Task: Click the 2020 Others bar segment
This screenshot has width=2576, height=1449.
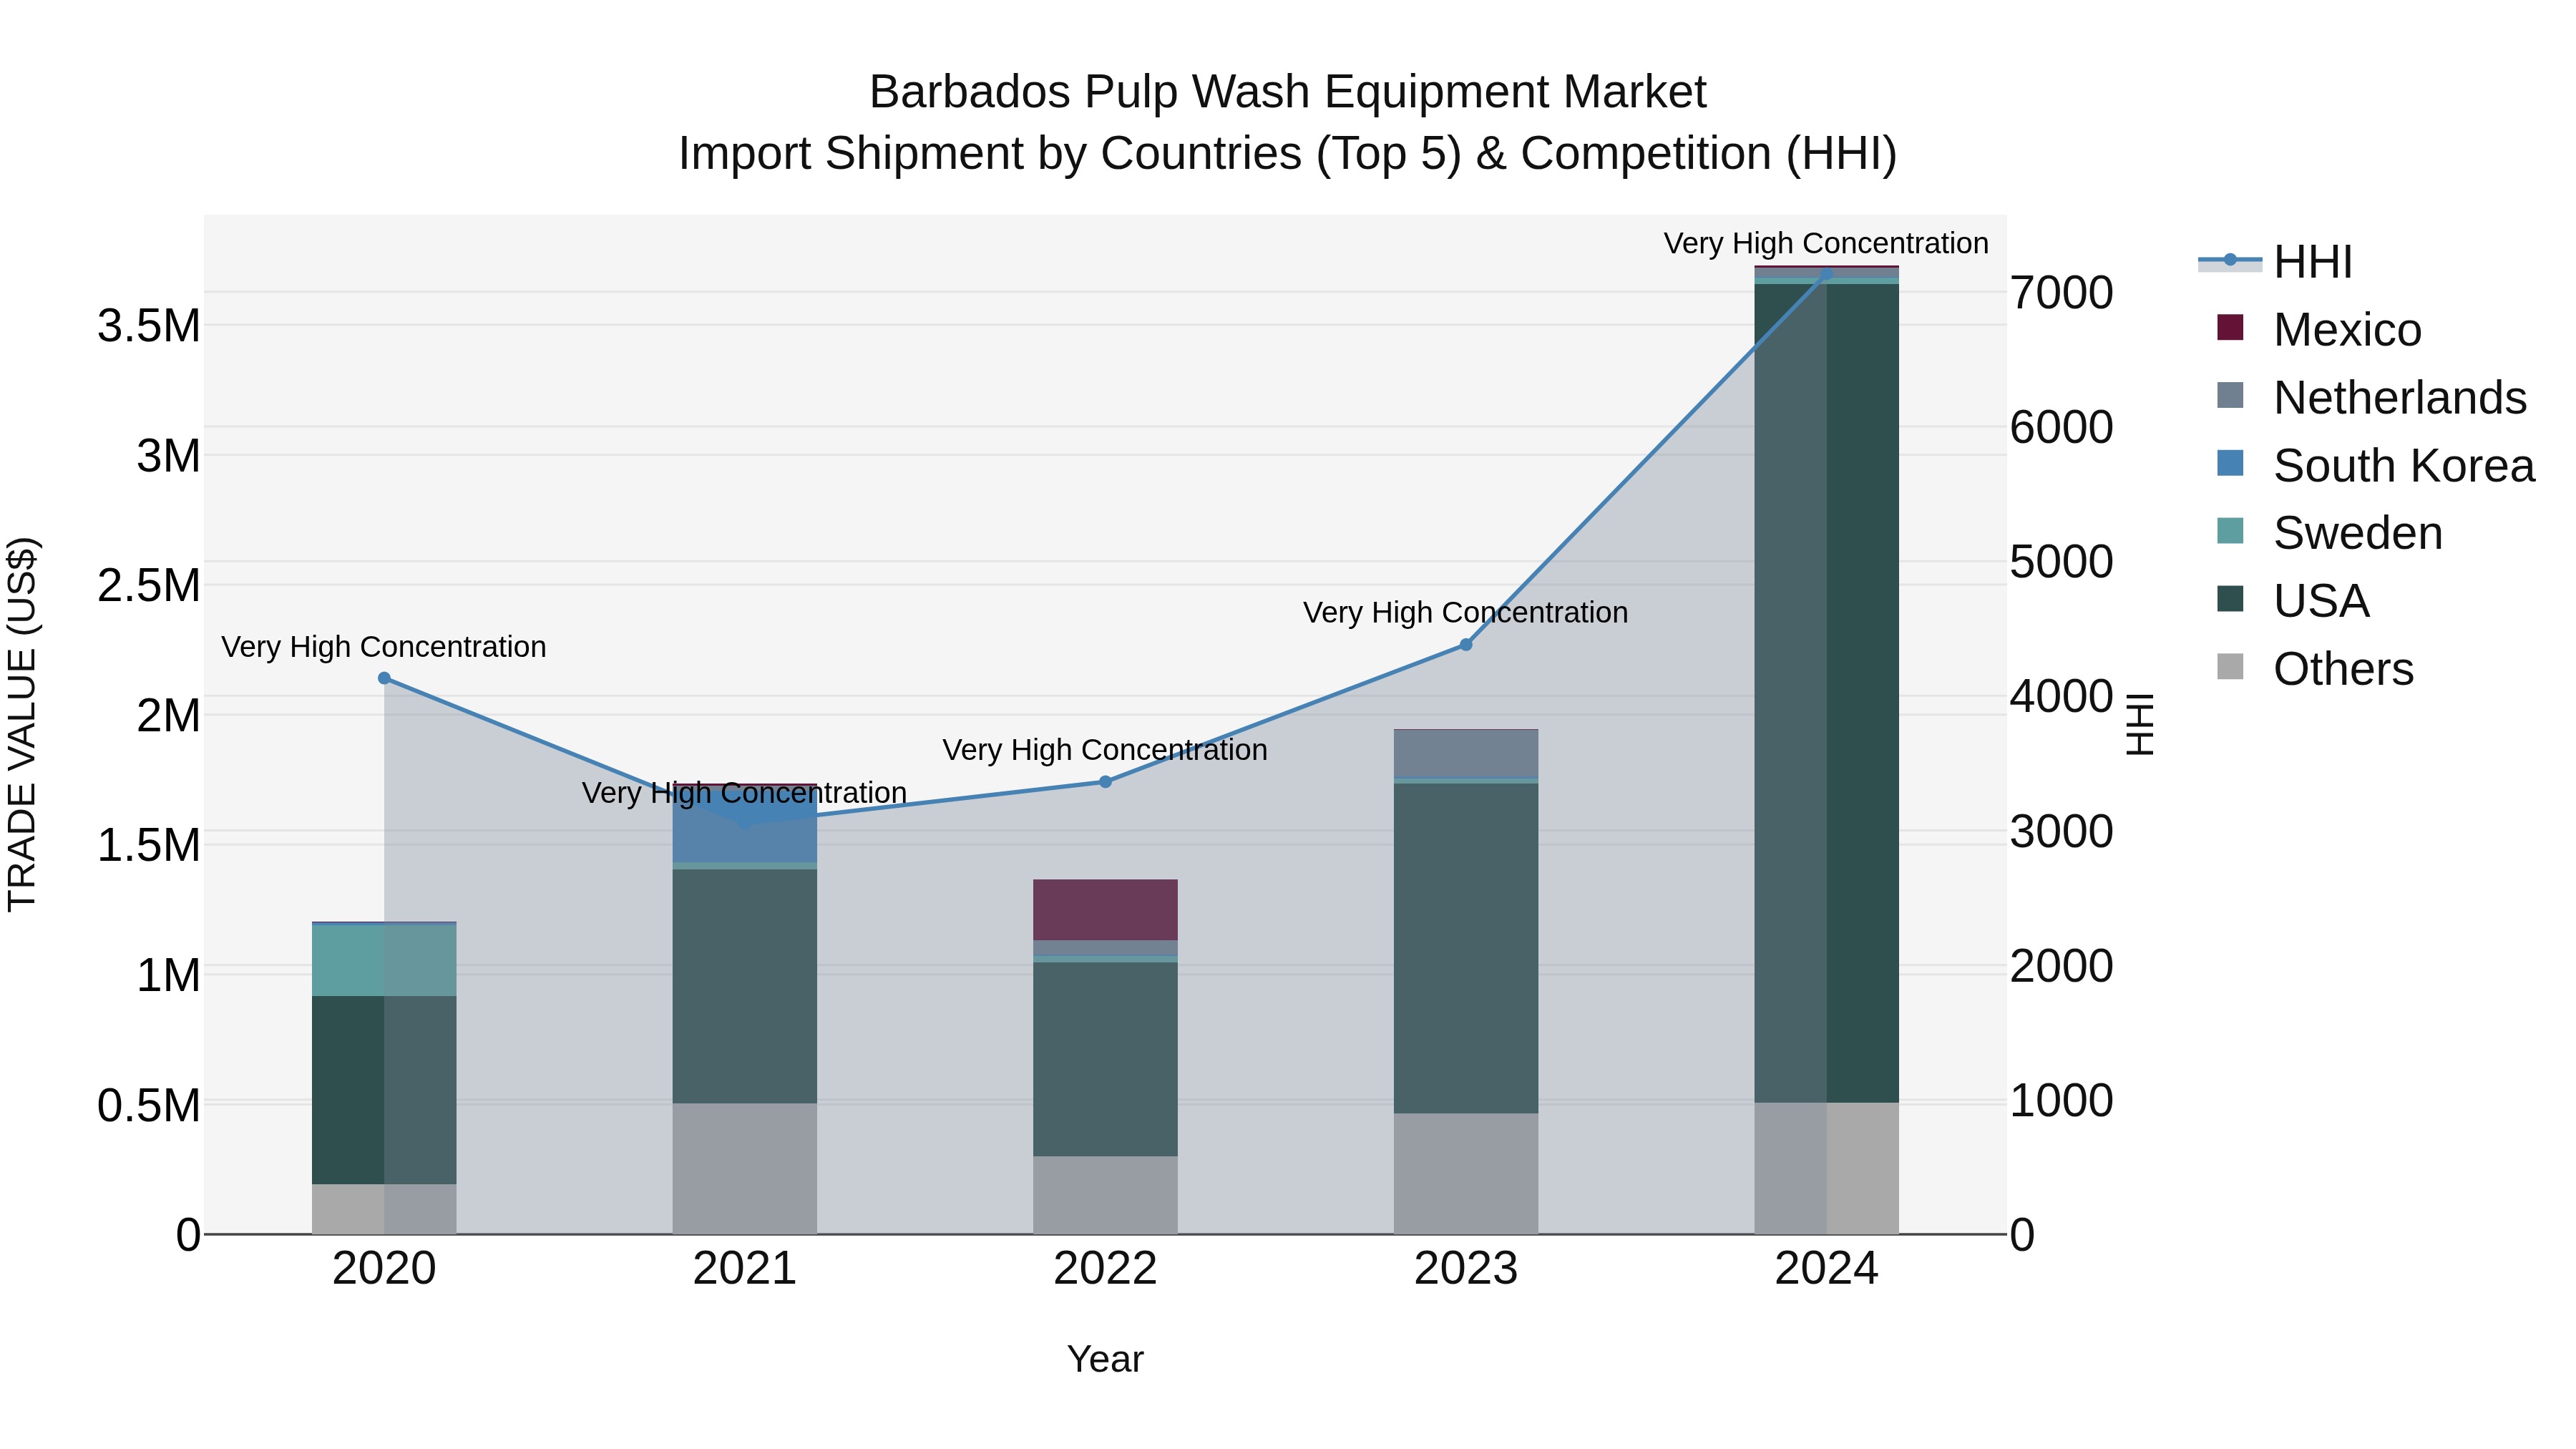Action: (384, 1209)
